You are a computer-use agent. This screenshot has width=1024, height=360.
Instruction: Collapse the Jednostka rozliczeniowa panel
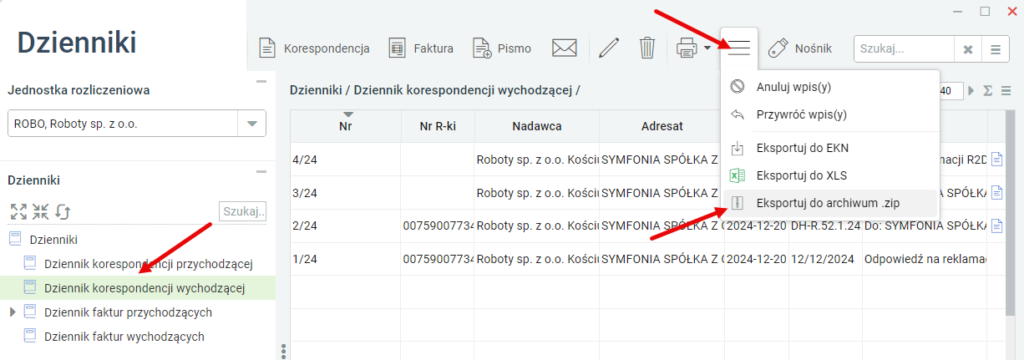[261, 82]
